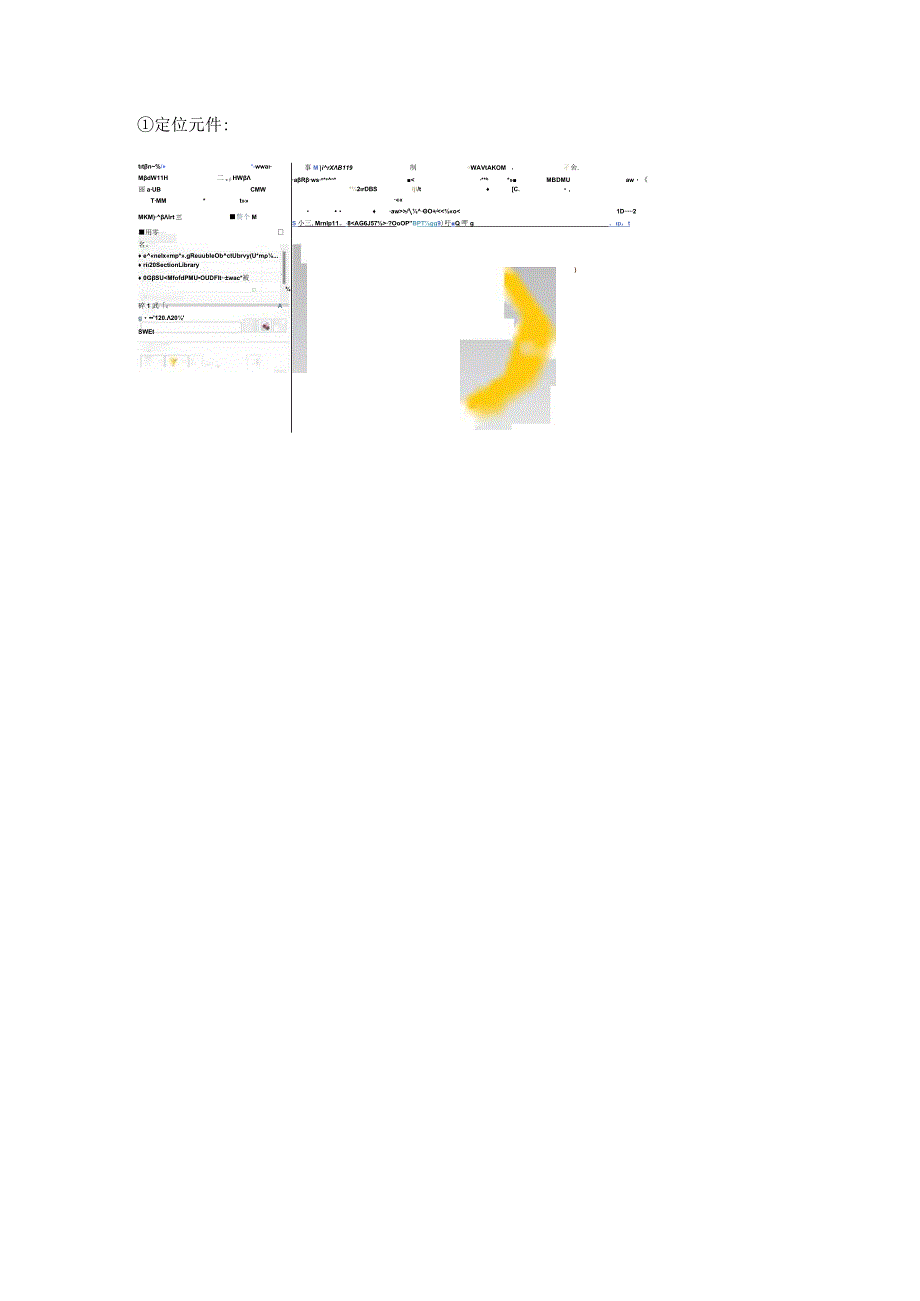Click the grid icon beside a-UB

(x=141, y=189)
